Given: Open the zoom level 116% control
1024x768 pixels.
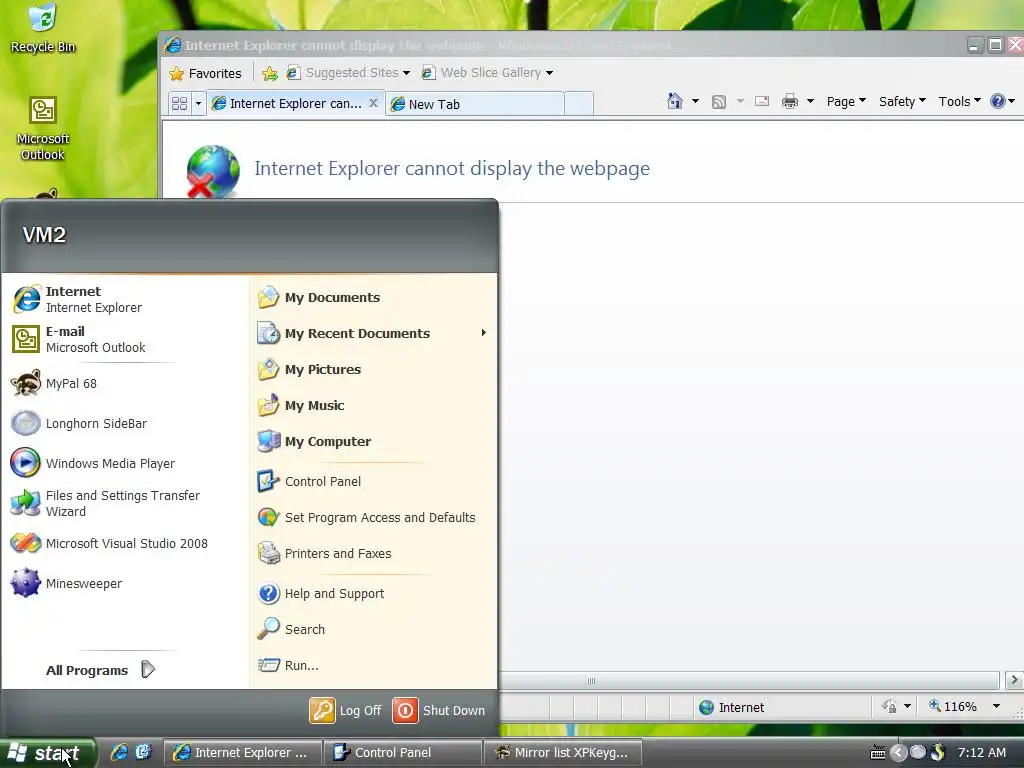Looking at the screenshot, I should [x=964, y=706].
